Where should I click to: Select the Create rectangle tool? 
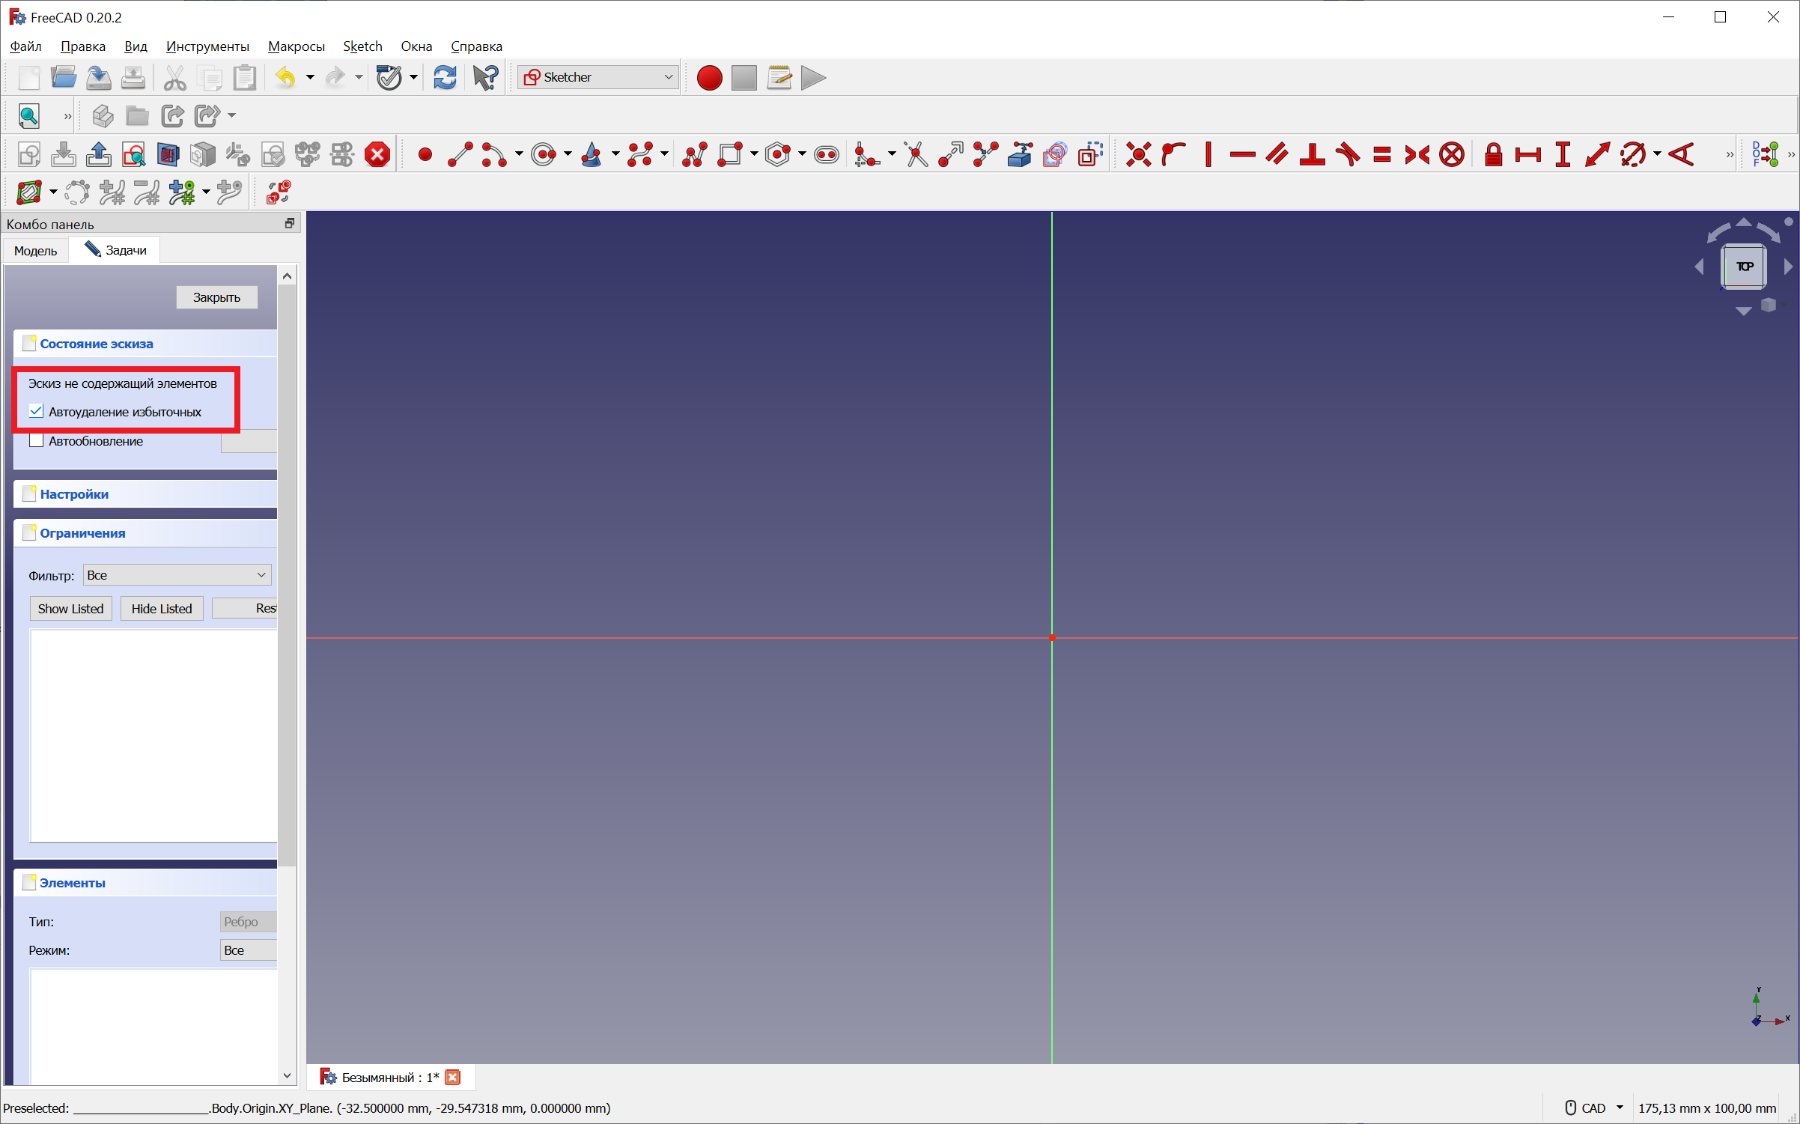tap(730, 154)
